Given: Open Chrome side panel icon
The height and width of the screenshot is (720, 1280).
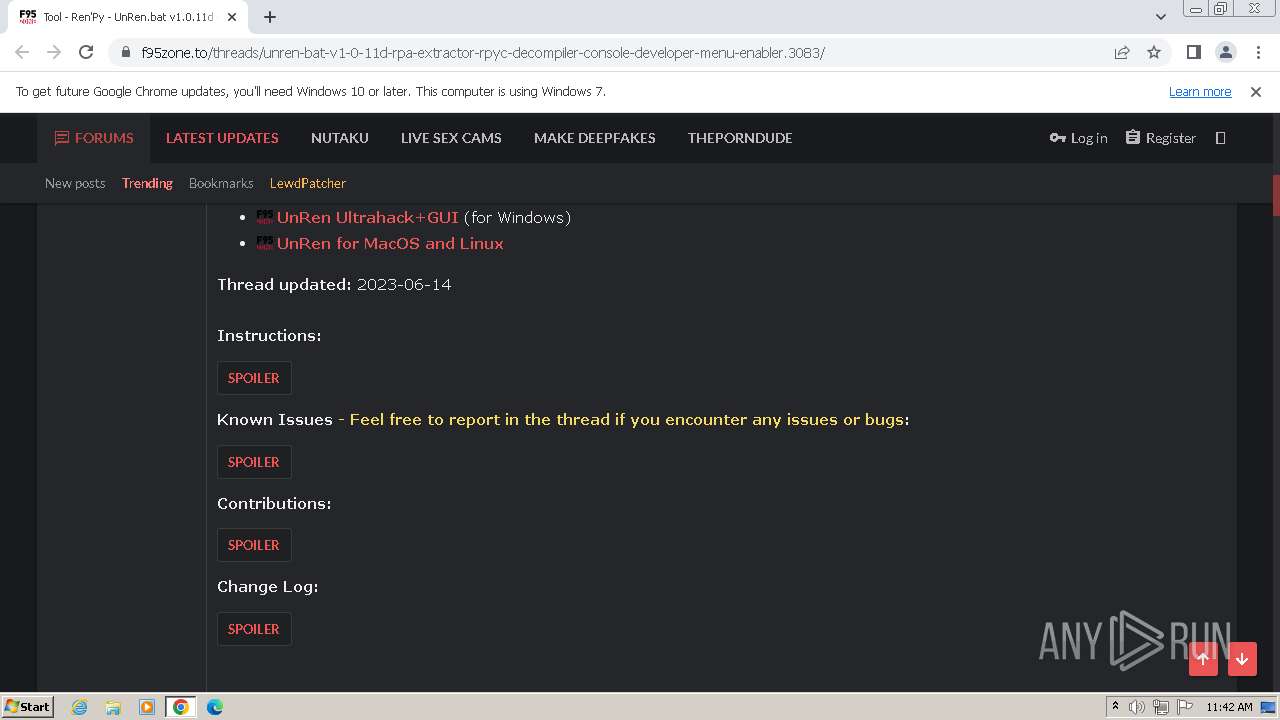Looking at the screenshot, I should 1193,52.
